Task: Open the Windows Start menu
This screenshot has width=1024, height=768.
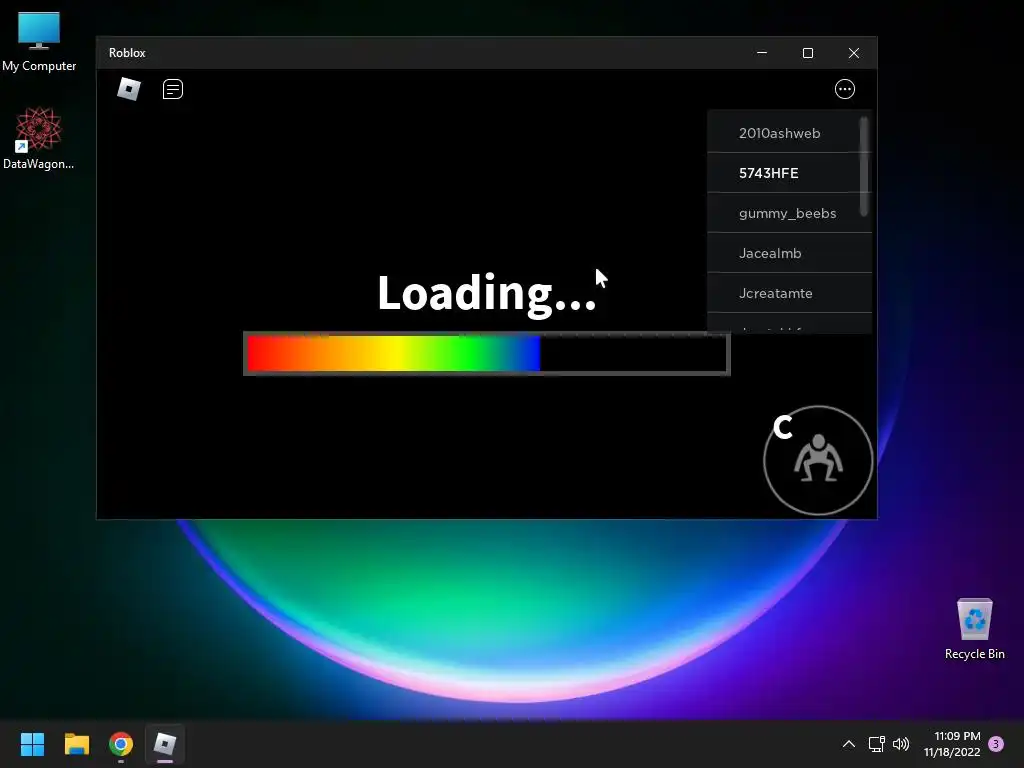Action: pyautogui.click(x=33, y=744)
